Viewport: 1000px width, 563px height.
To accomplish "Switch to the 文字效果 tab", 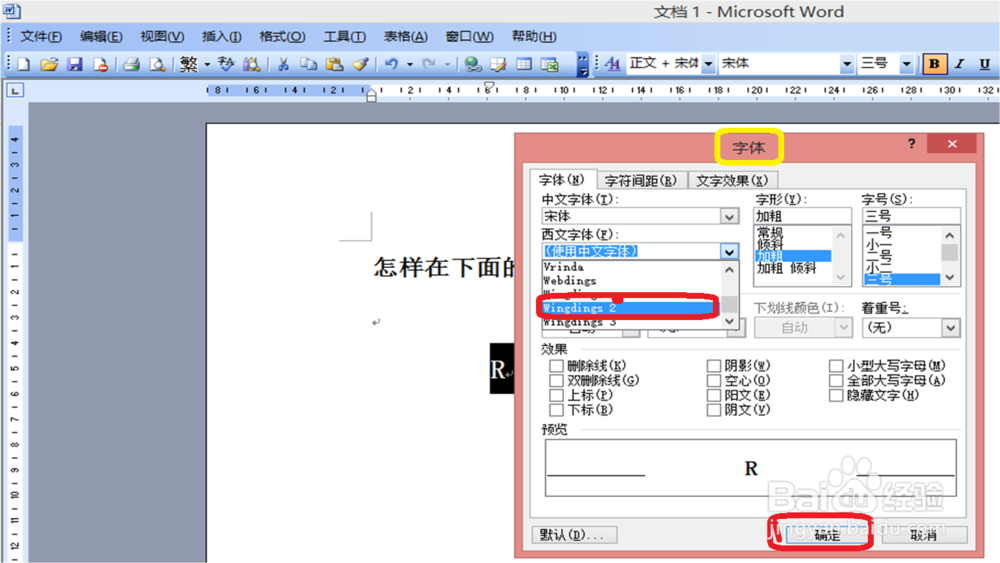I will [x=732, y=180].
